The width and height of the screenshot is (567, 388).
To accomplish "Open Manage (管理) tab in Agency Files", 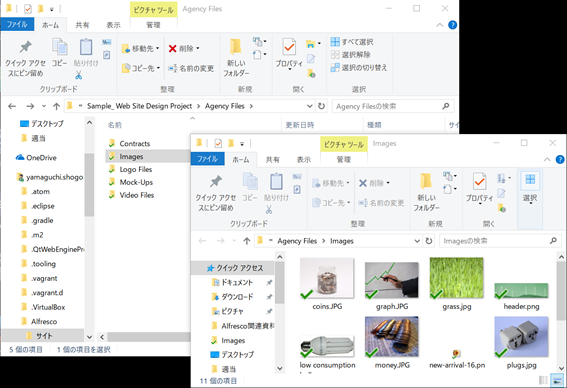I will [x=153, y=25].
